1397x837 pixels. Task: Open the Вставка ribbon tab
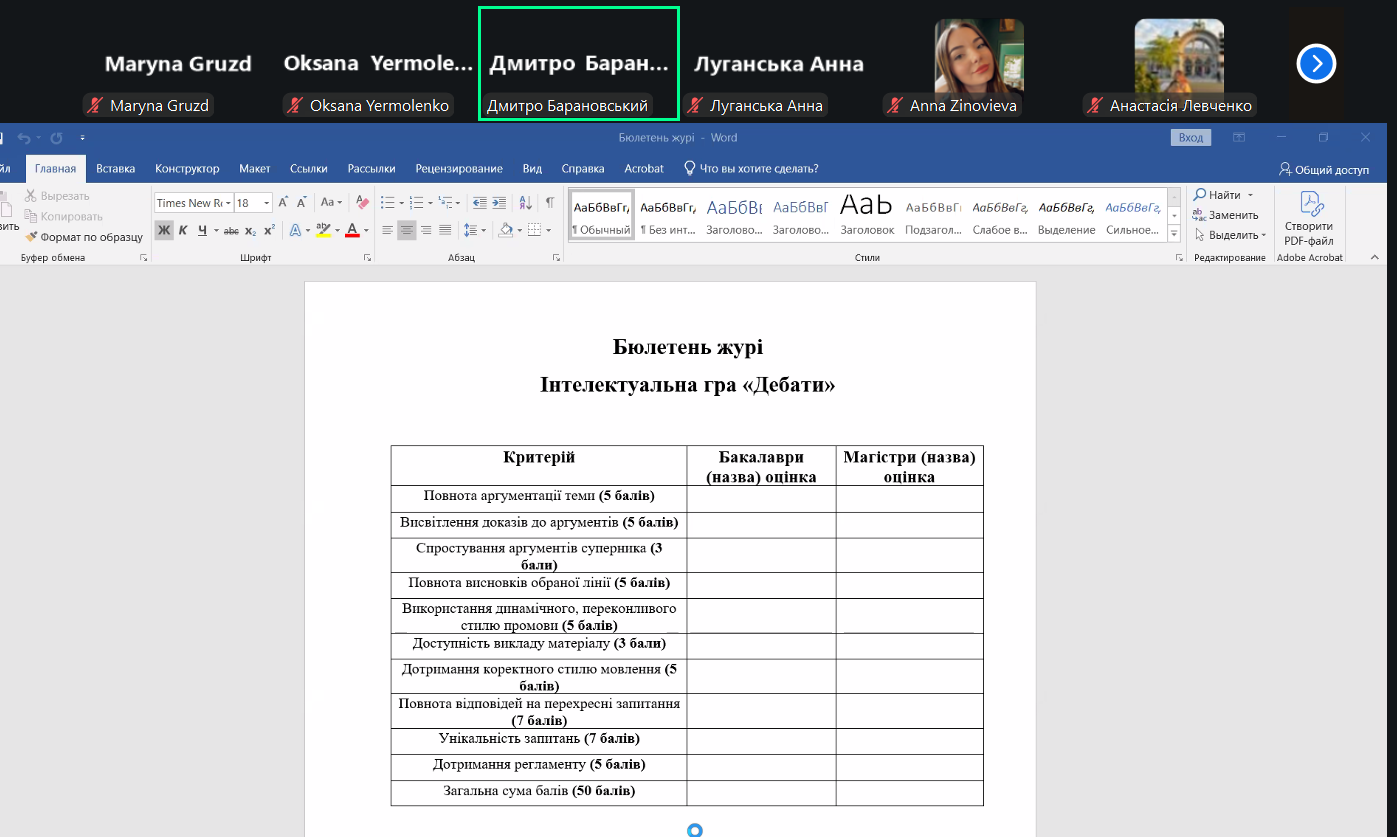click(116, 168)
